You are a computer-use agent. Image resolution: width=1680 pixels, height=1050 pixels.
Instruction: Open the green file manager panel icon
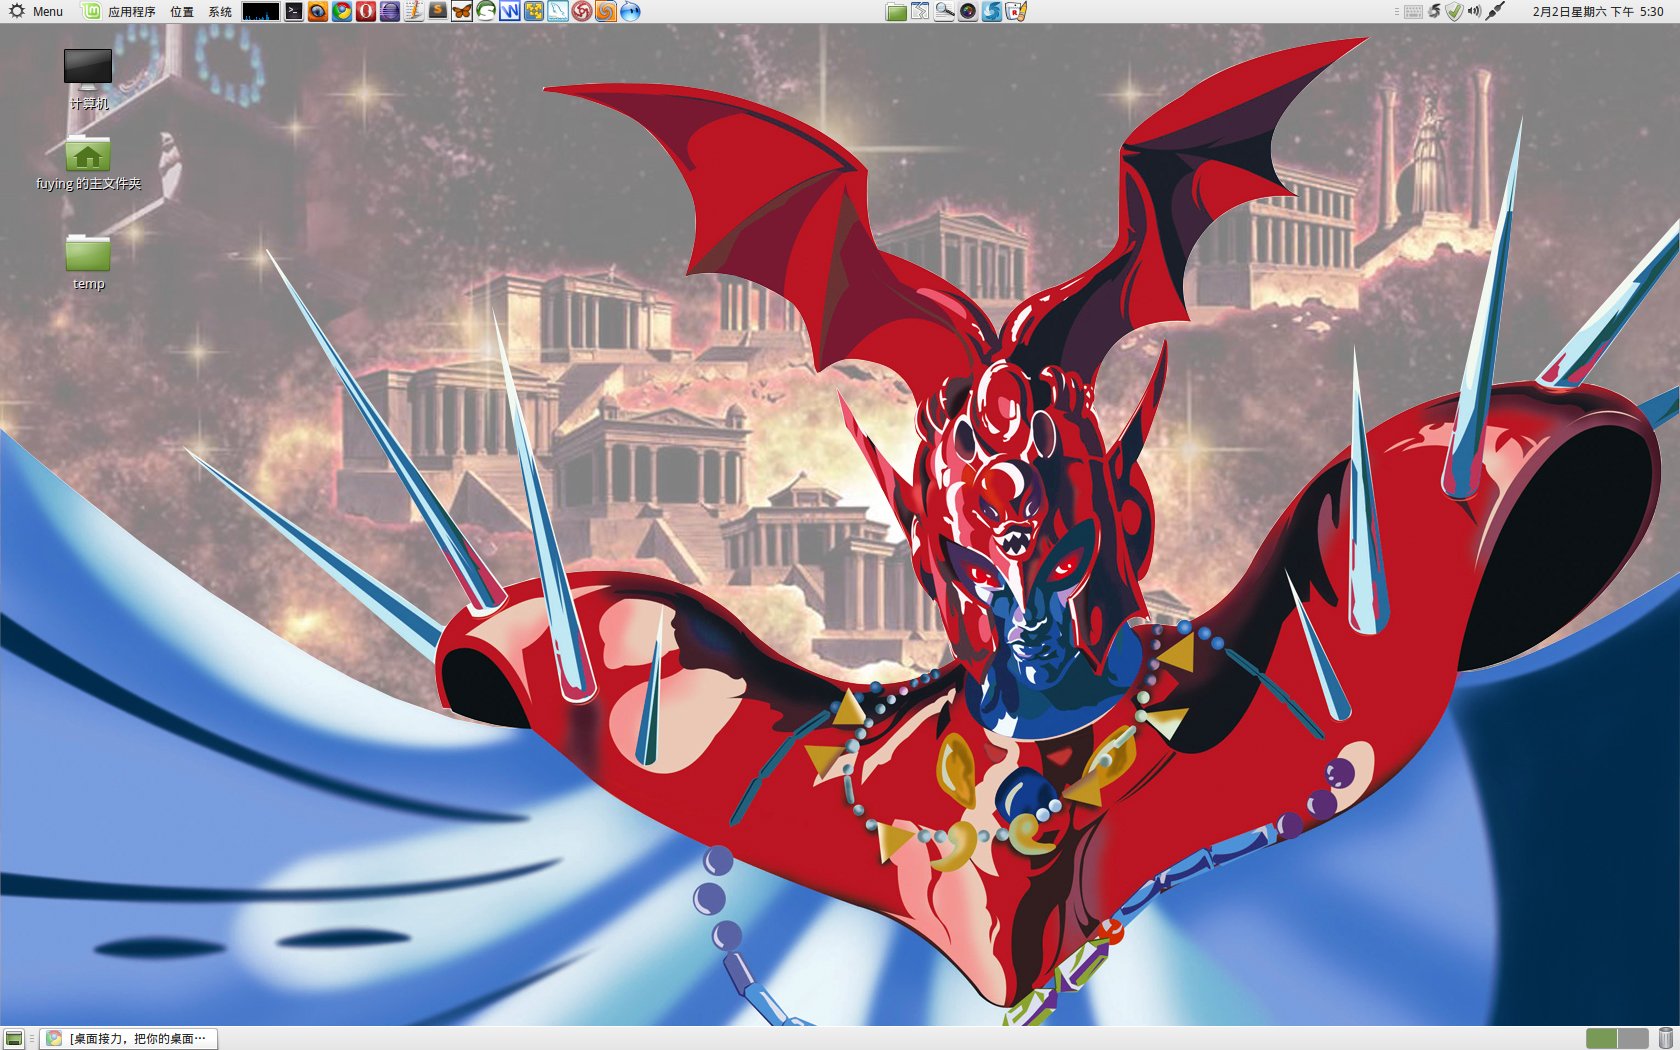896,11
